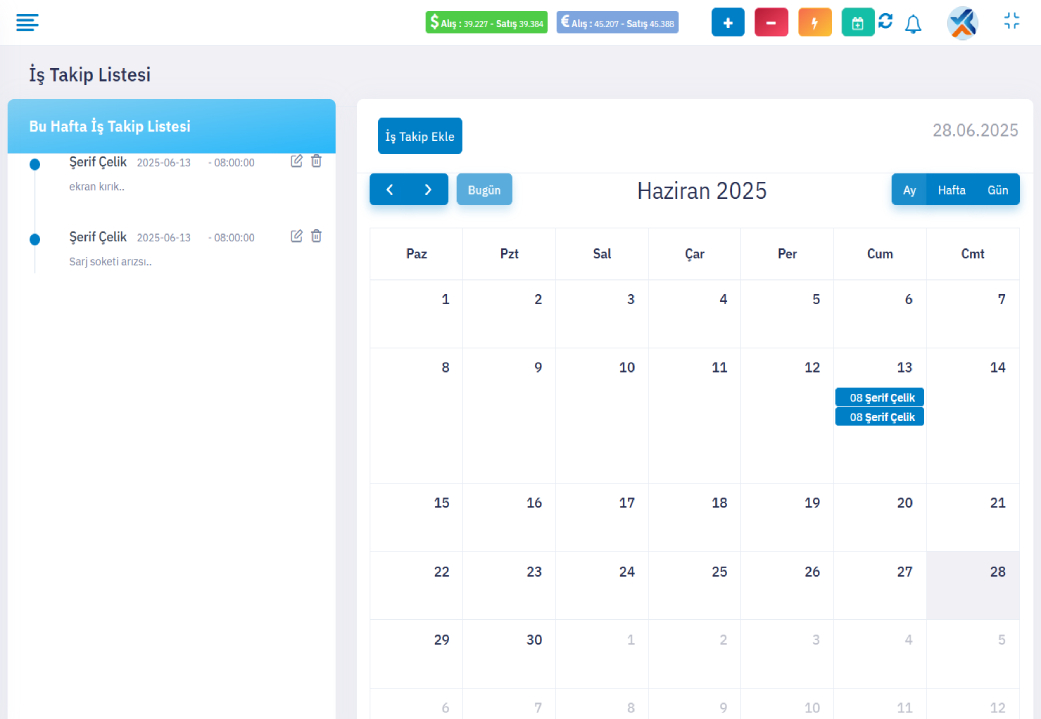This screenshot has height=719, width=1041.
Task: Switch calendar to Hafta view
Action: tap(951, 189)
